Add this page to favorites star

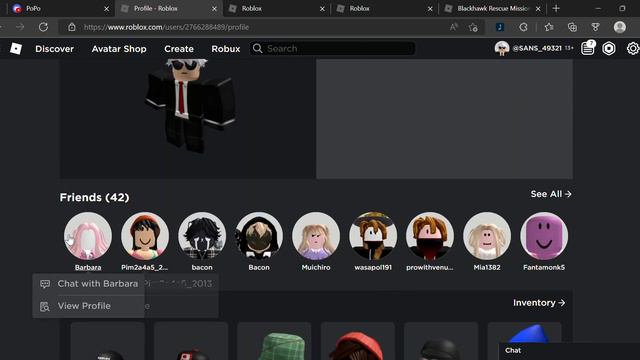click(473, 27)
